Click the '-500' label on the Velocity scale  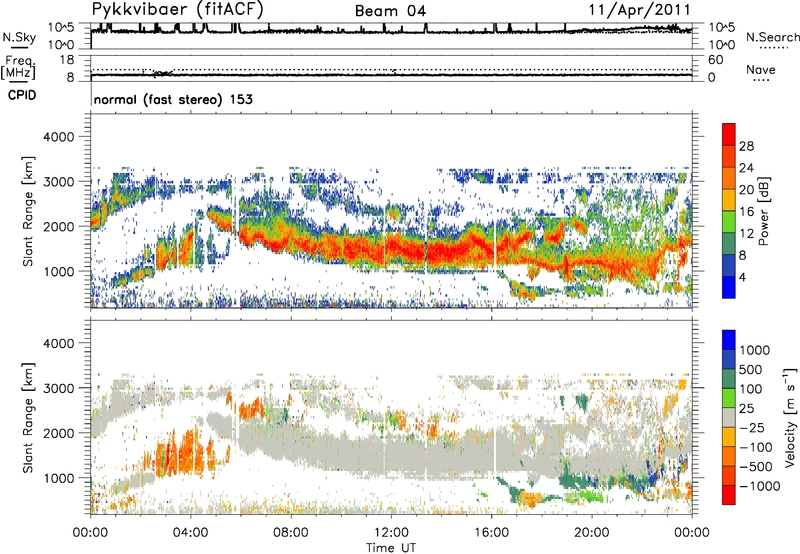(756, 467)
